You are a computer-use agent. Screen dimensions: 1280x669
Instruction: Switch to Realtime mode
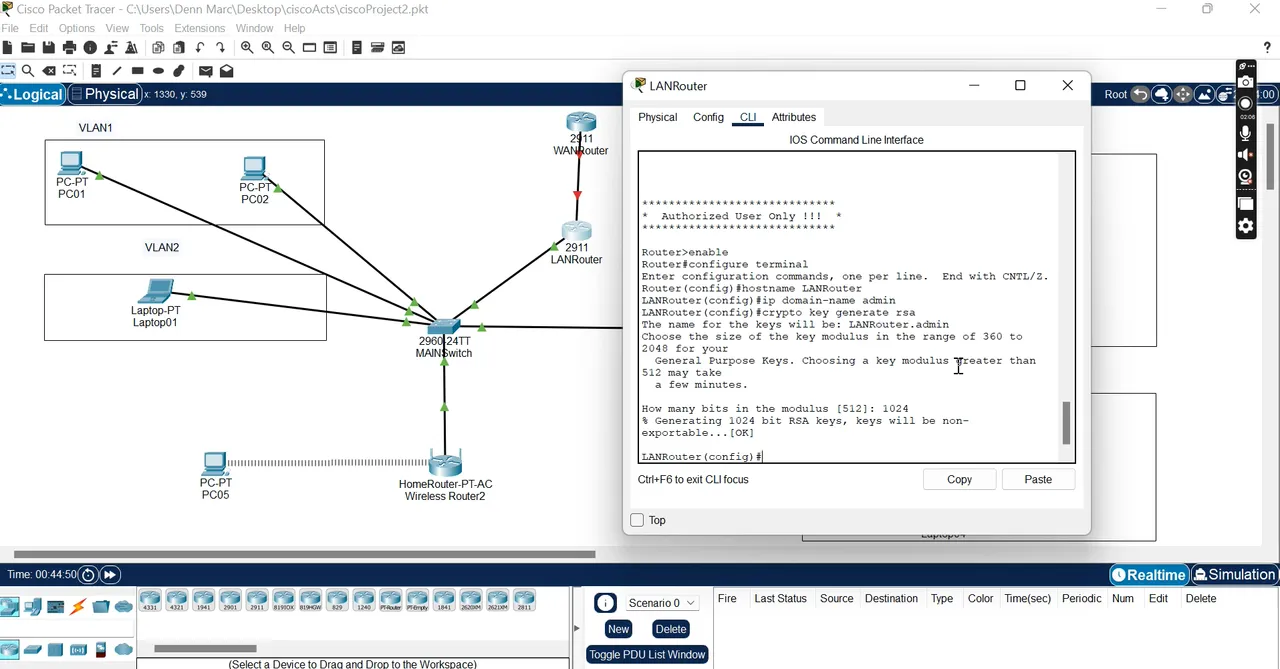1150,575
